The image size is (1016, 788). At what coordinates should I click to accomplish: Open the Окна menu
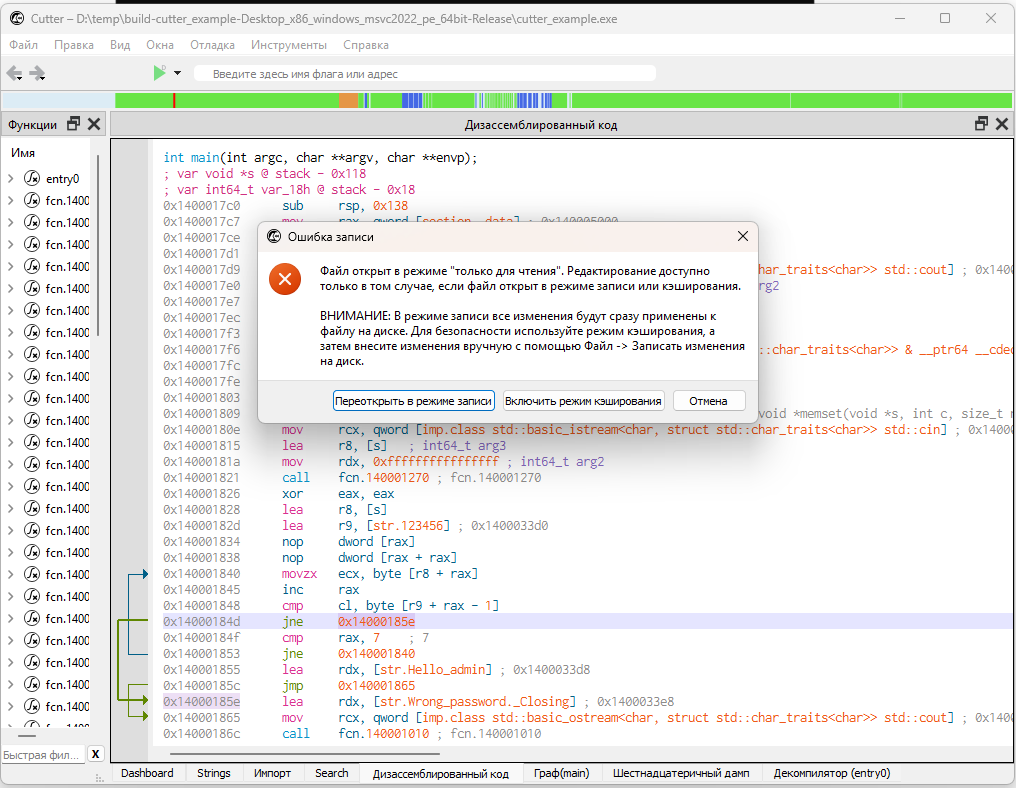(x=160, y=45)
